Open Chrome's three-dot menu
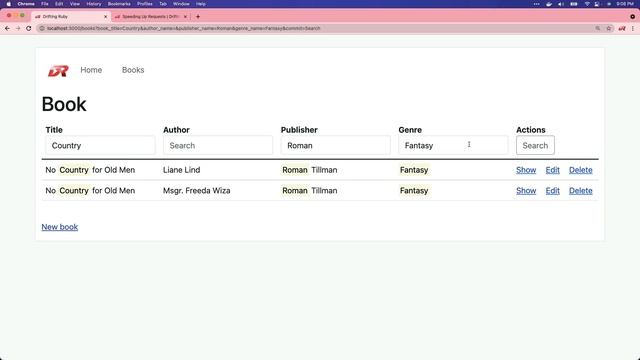This screenshot has height=360, width=640. click(x=633, y=28)
